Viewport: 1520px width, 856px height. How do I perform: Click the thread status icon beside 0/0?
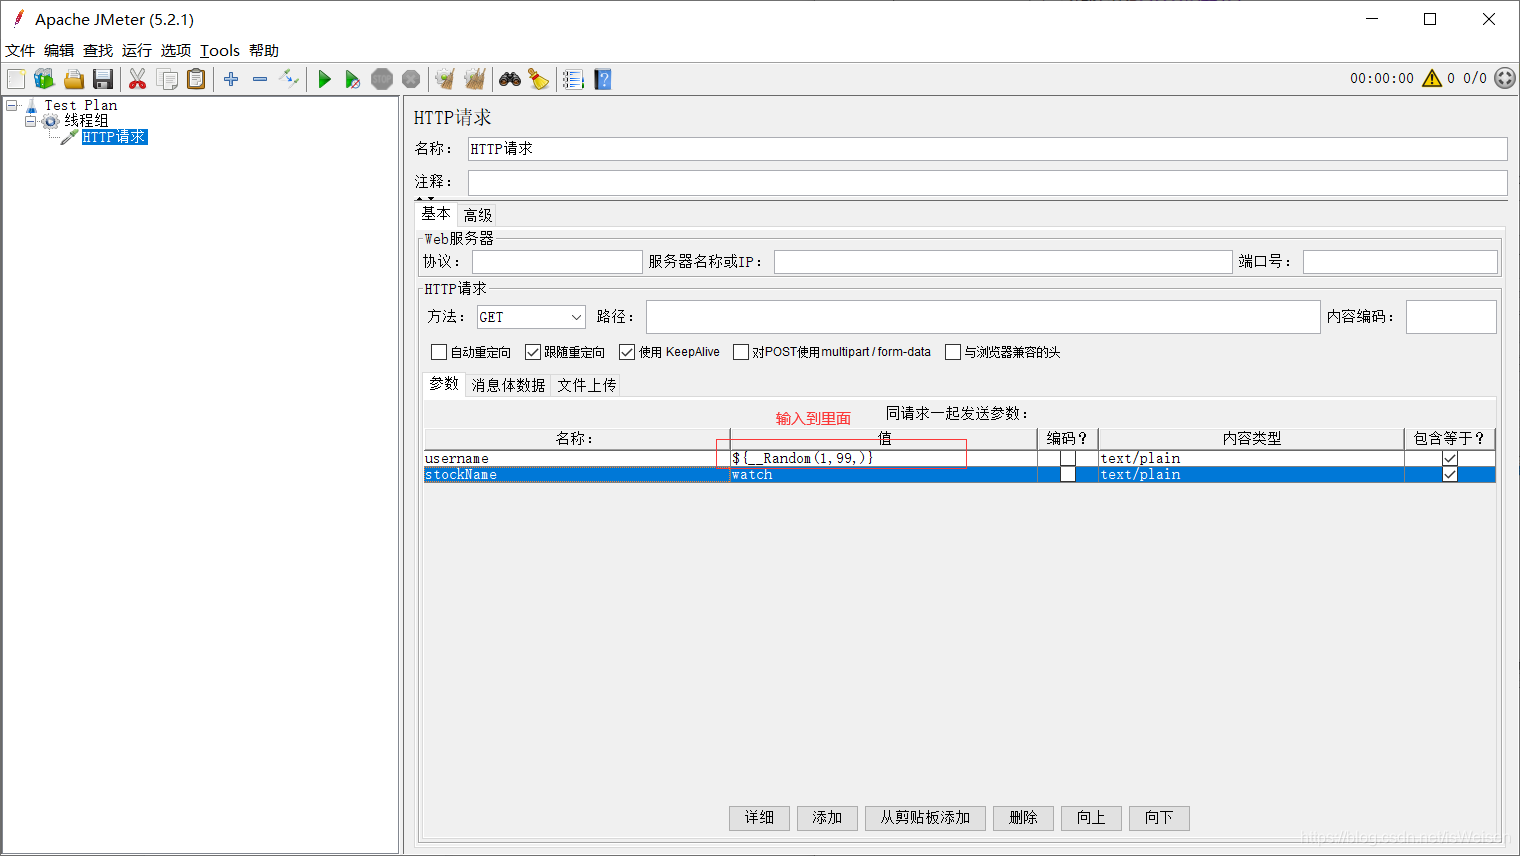pyautogui.click(x=1505, y=78)
